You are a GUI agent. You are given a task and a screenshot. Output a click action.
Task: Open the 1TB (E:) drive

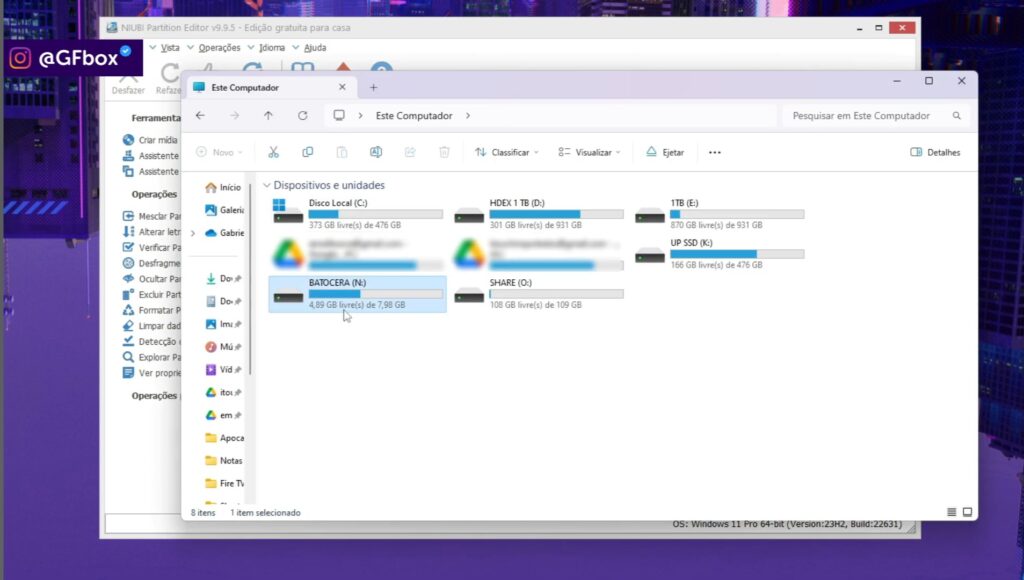719,214
